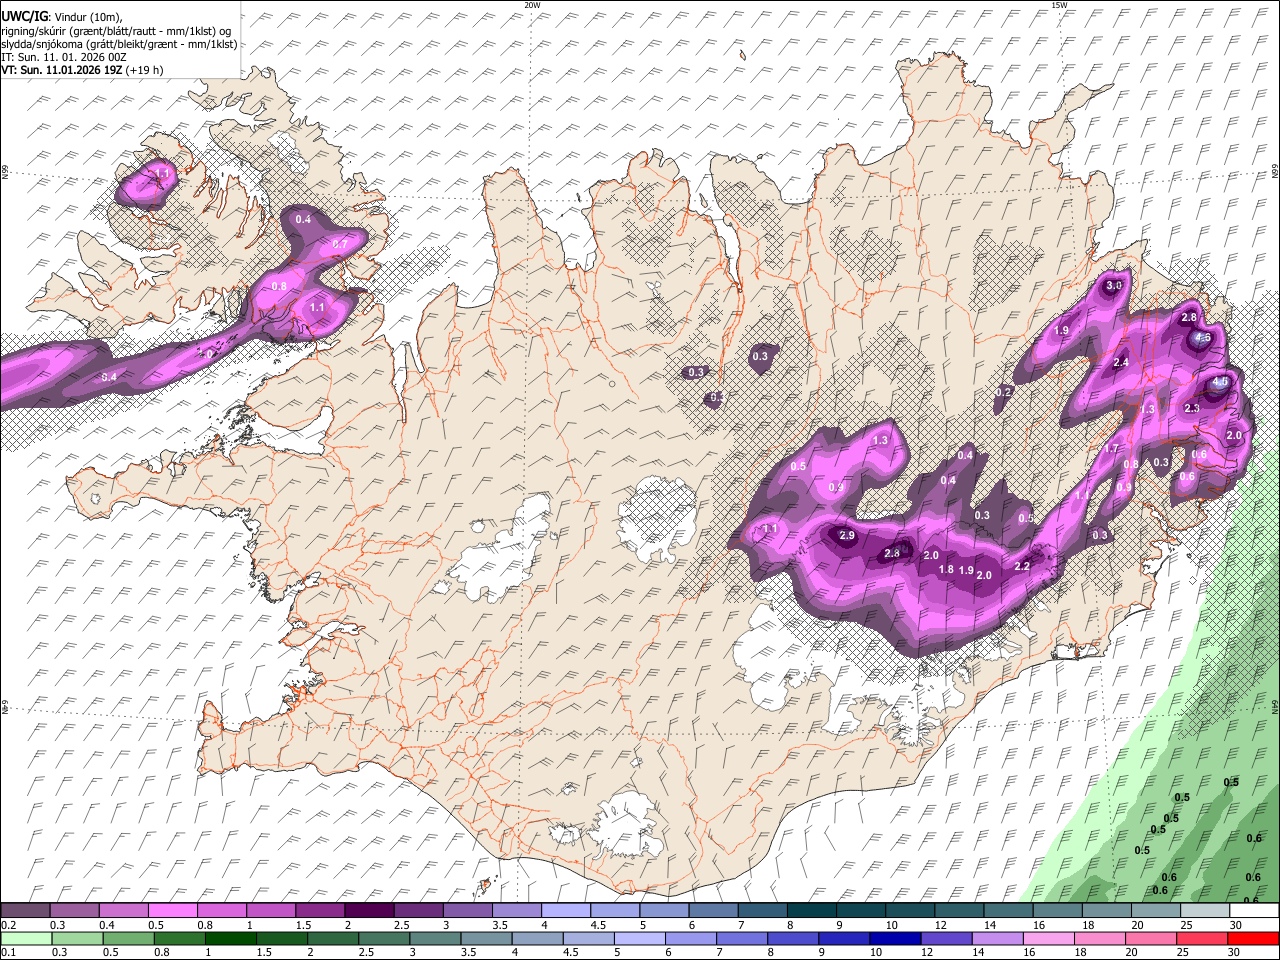The width and height of the screenshot is (1280, 960).
Task: Click the '1.8' snowfall value on the map
Action: pos(946,569)
